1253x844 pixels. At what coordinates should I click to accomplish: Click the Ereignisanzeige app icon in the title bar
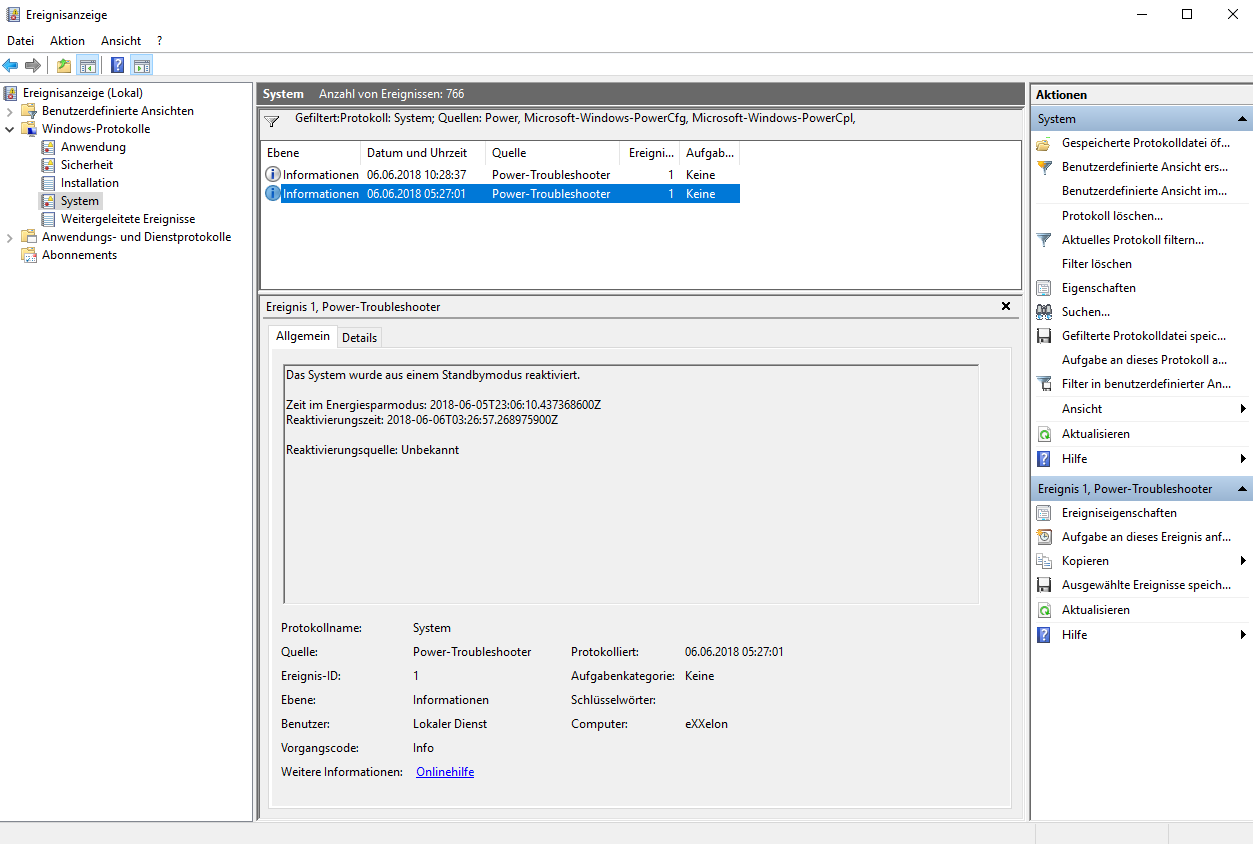(x=12, y=15)
